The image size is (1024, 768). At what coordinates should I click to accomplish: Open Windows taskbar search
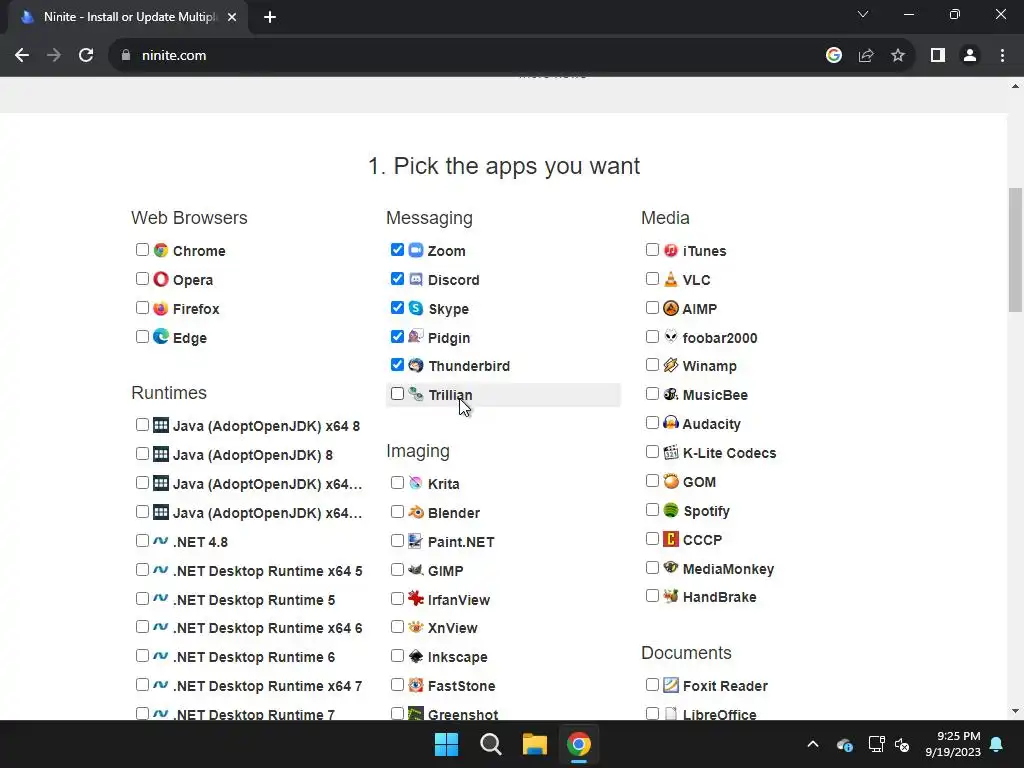coord(490,744)
